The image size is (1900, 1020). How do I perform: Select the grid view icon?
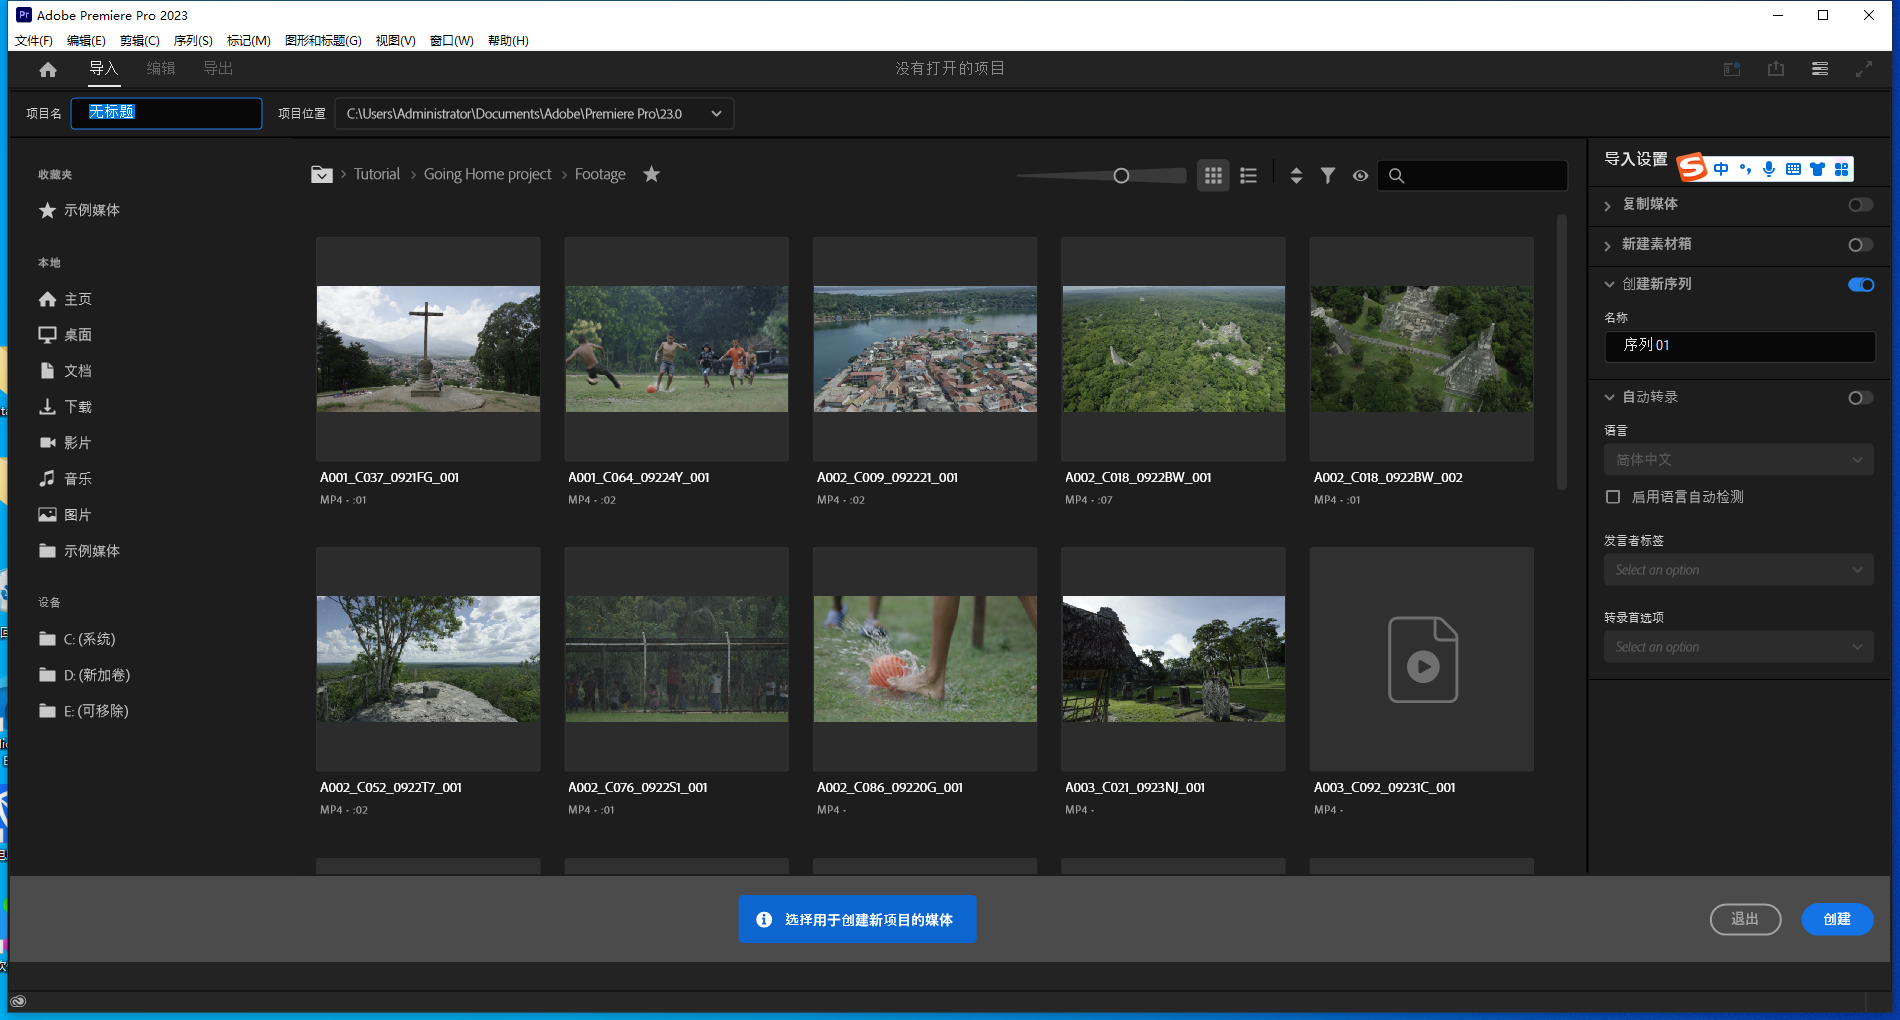click(1213, 175)
